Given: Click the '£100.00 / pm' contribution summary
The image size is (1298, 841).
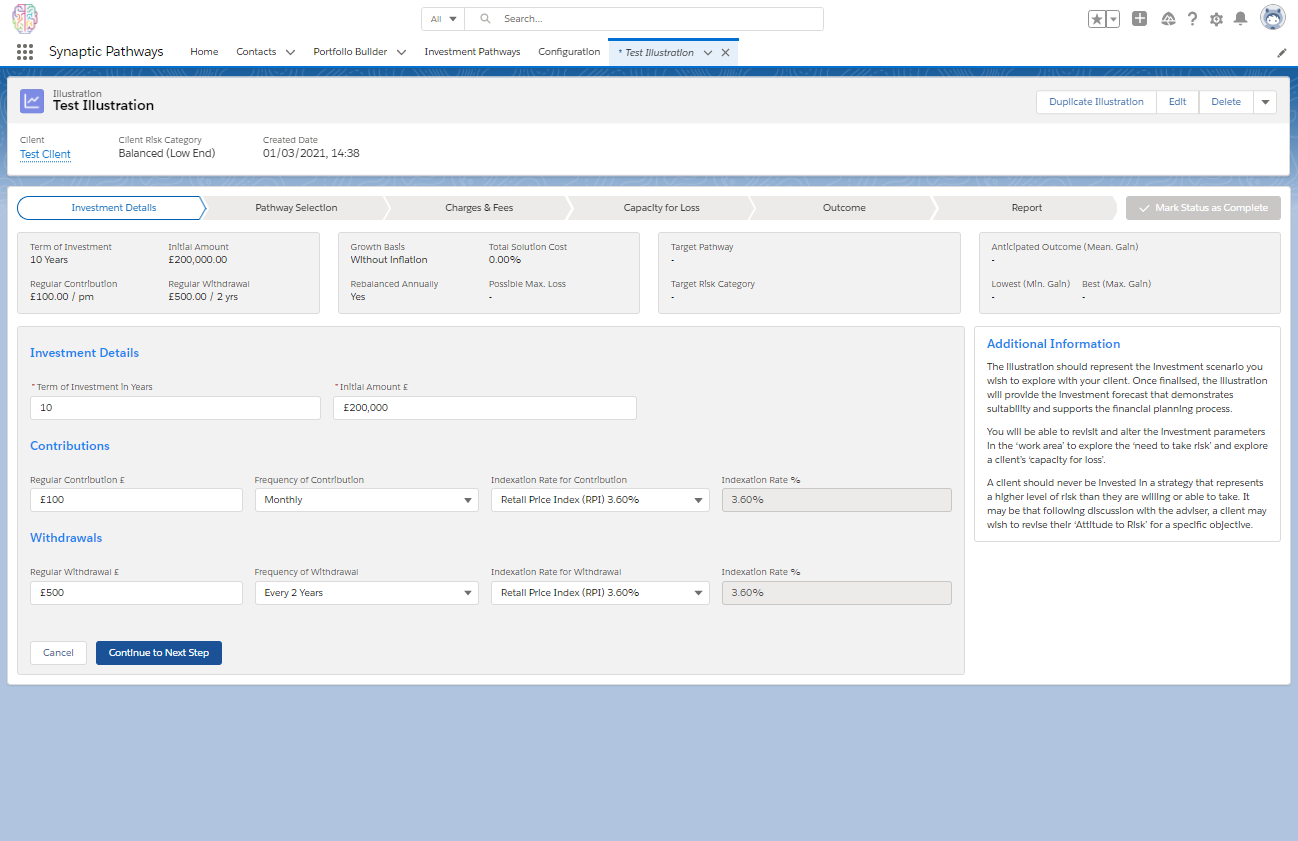Looking at the screenshot, I should (62, 297).
